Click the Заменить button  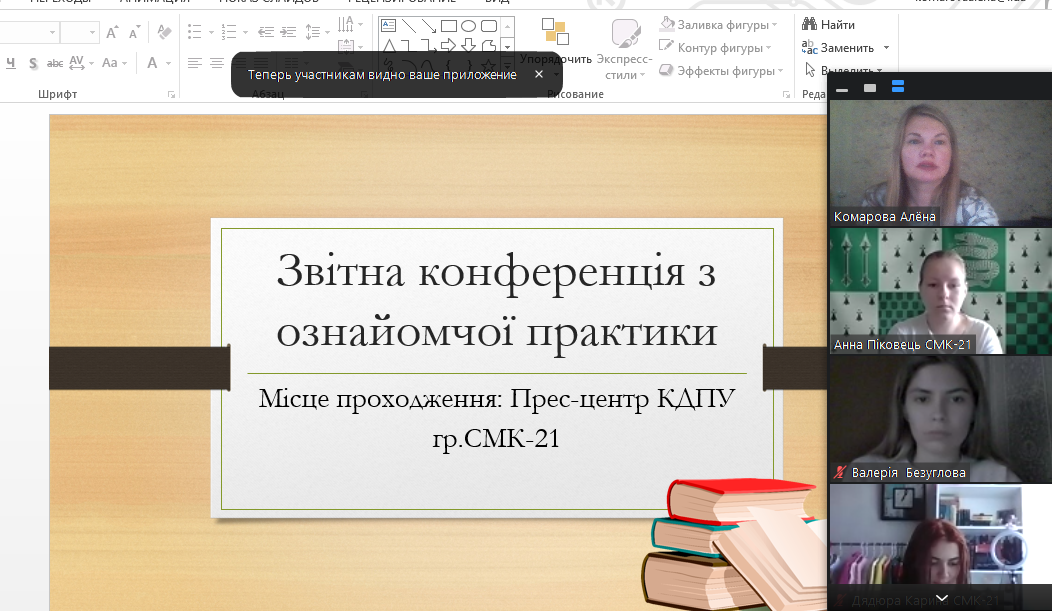(x=845, y=48)
